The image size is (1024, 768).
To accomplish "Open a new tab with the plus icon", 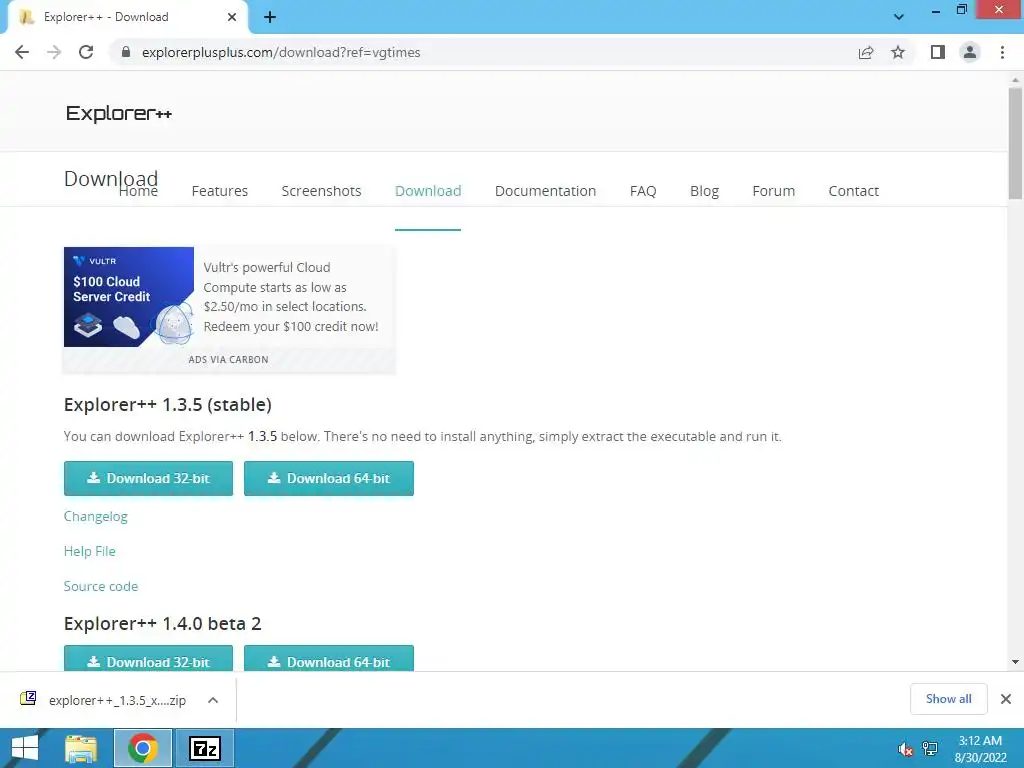I will (270, 17).
